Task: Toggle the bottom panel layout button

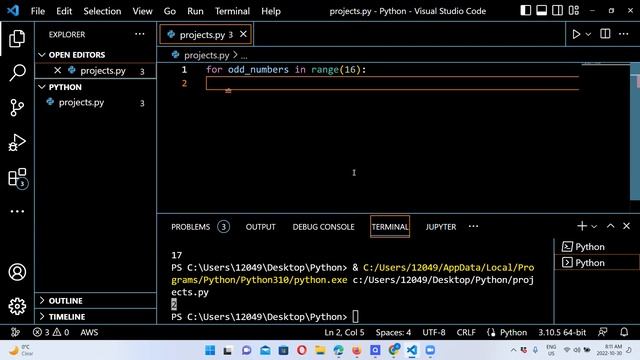Action: 542,11
